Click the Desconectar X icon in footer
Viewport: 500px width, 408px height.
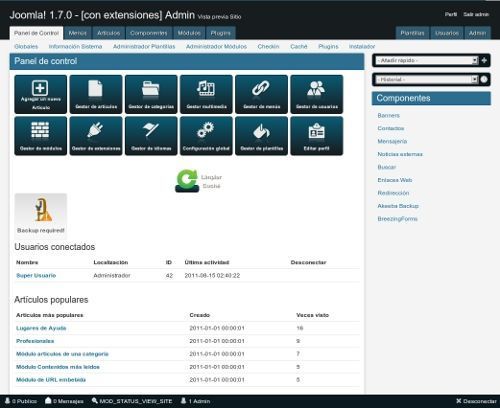459,401
